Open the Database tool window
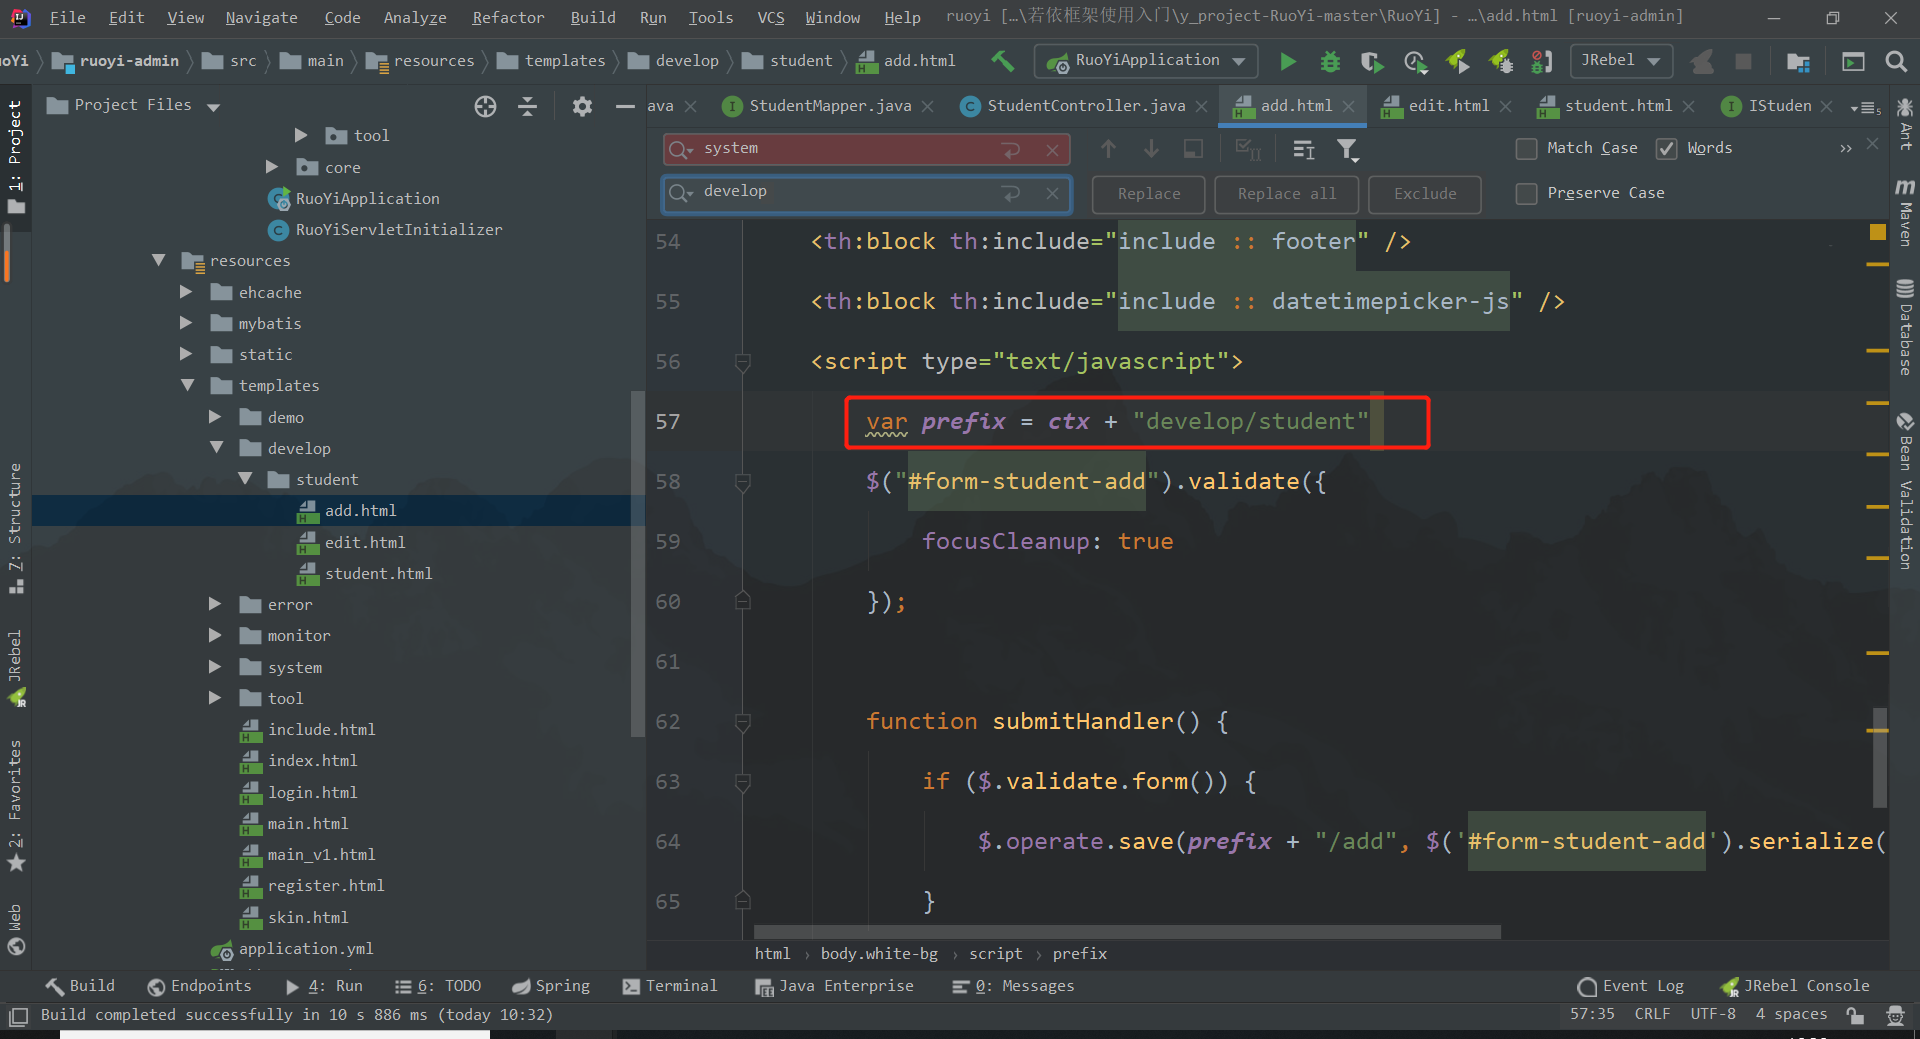 tap(1905, 328)
